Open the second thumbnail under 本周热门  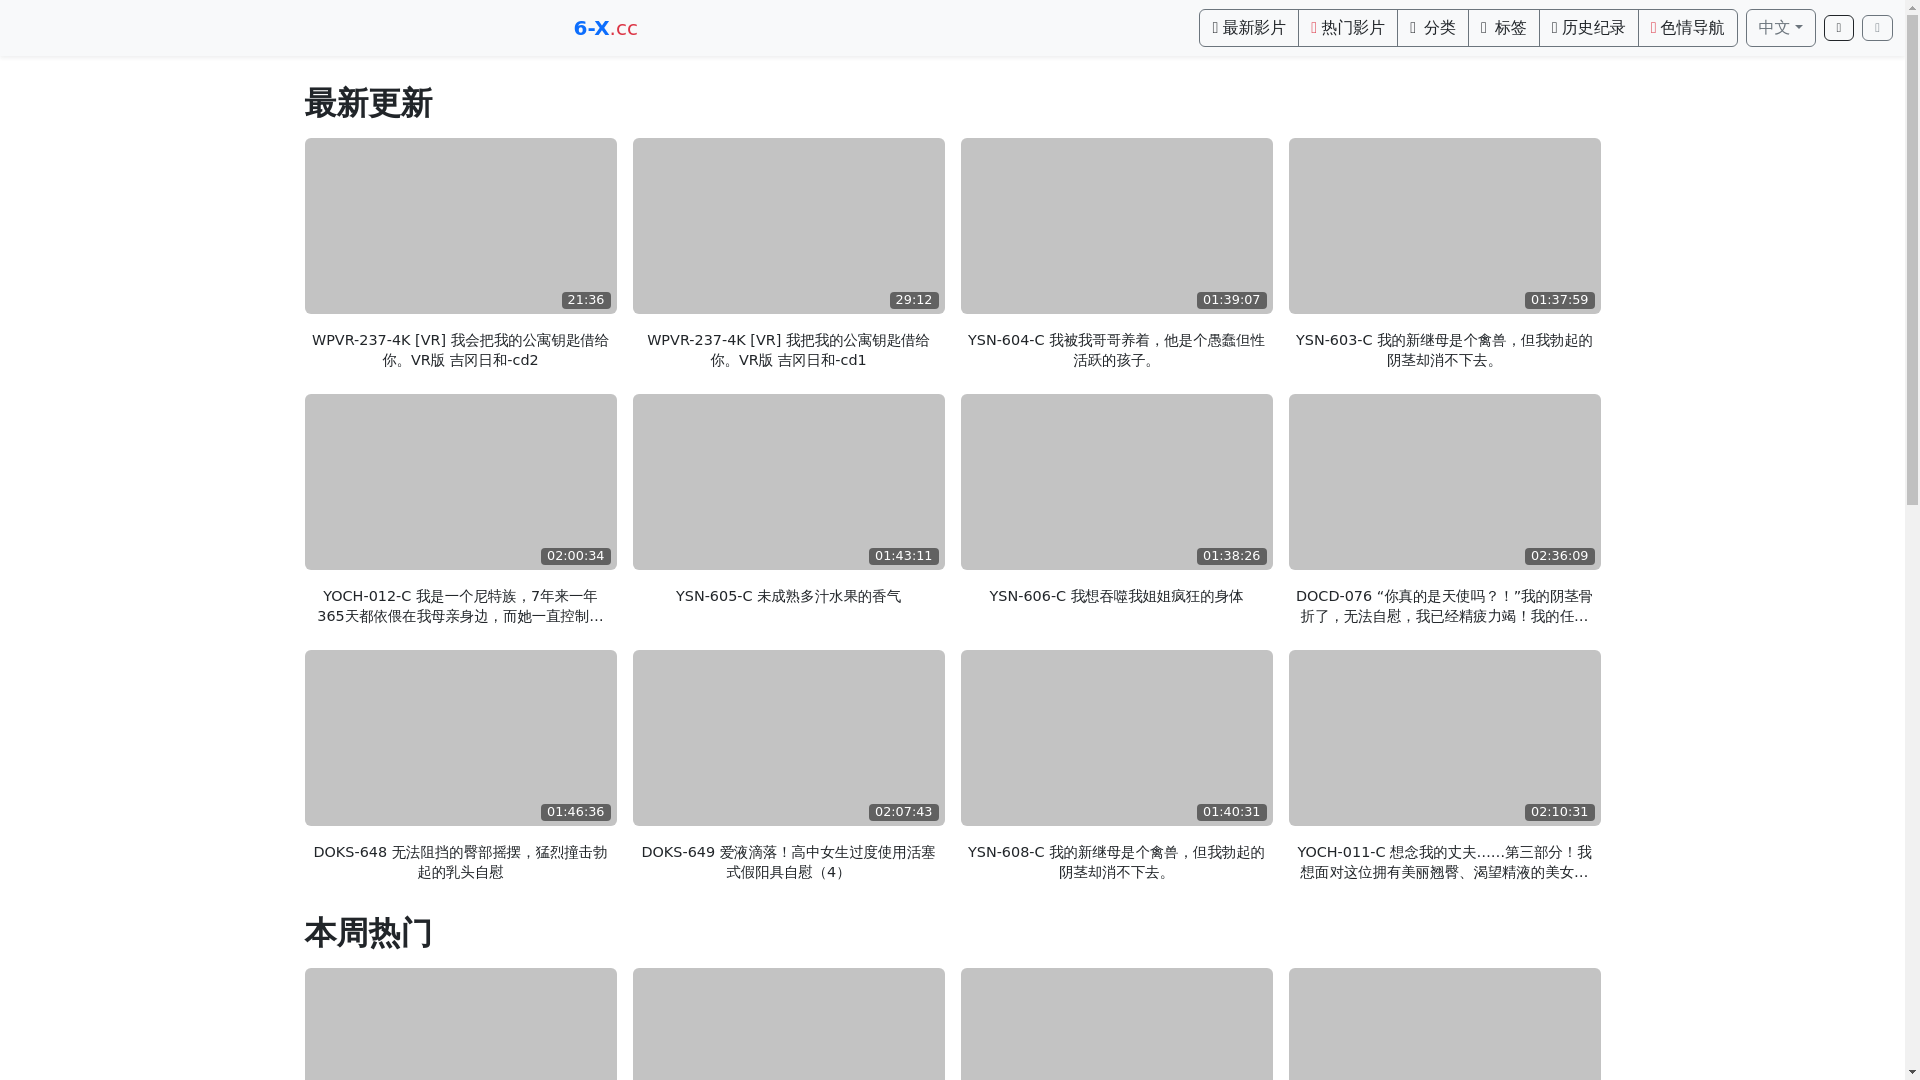coord(788,1024)
